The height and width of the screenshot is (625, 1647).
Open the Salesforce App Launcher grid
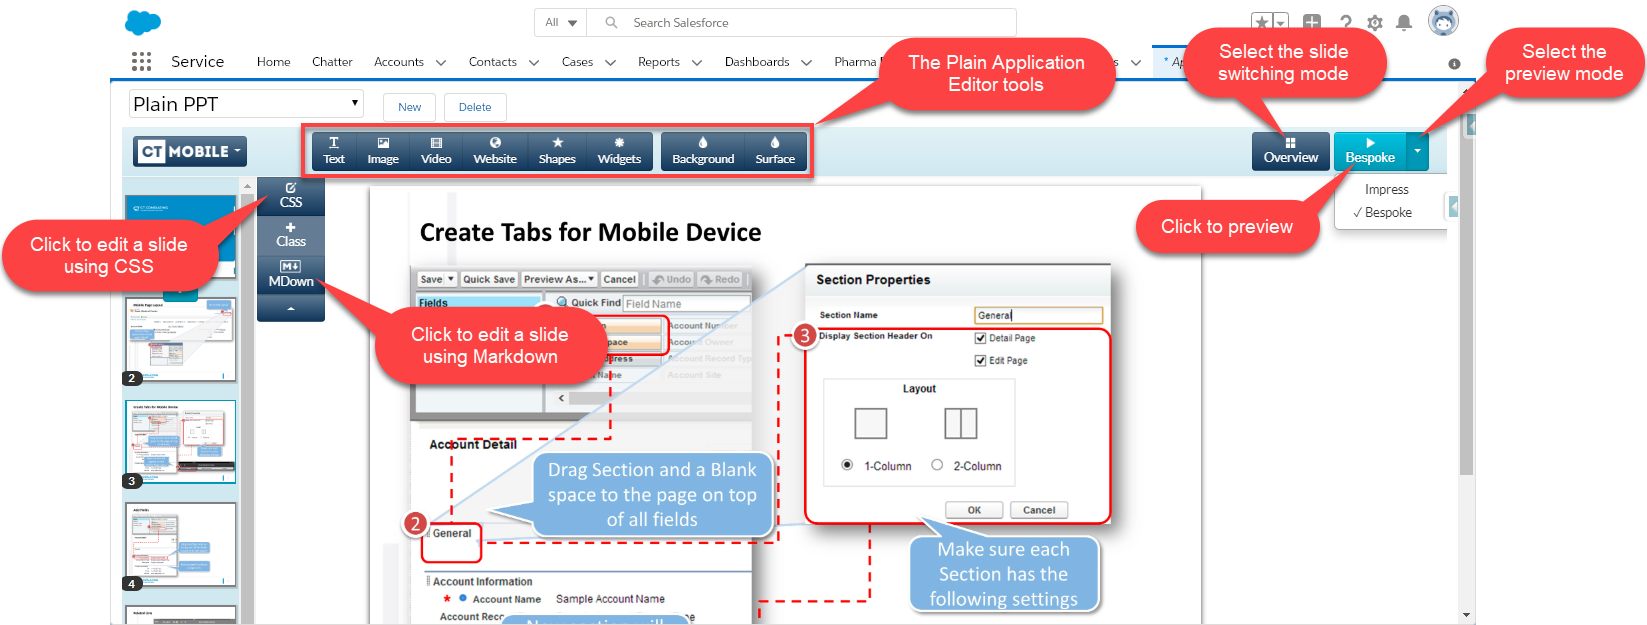(x=141, y=62)
